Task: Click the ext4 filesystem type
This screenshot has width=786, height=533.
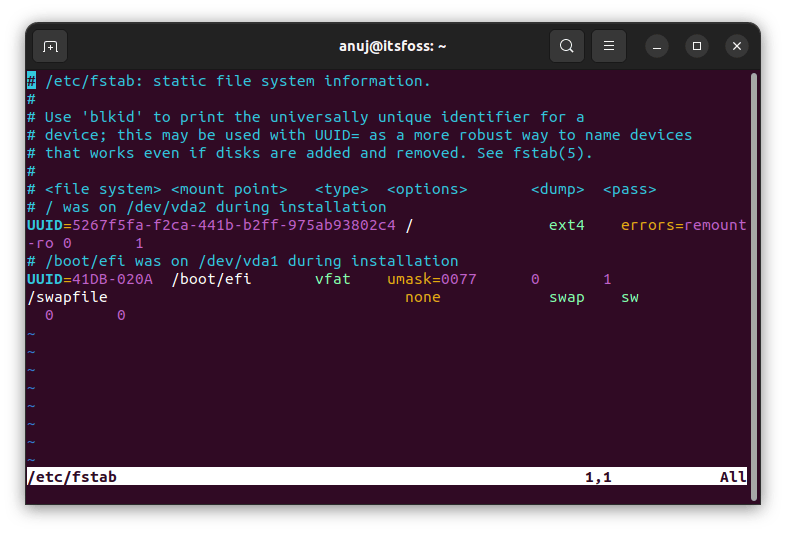Action: pyautogui.click(x=566, y=225)
